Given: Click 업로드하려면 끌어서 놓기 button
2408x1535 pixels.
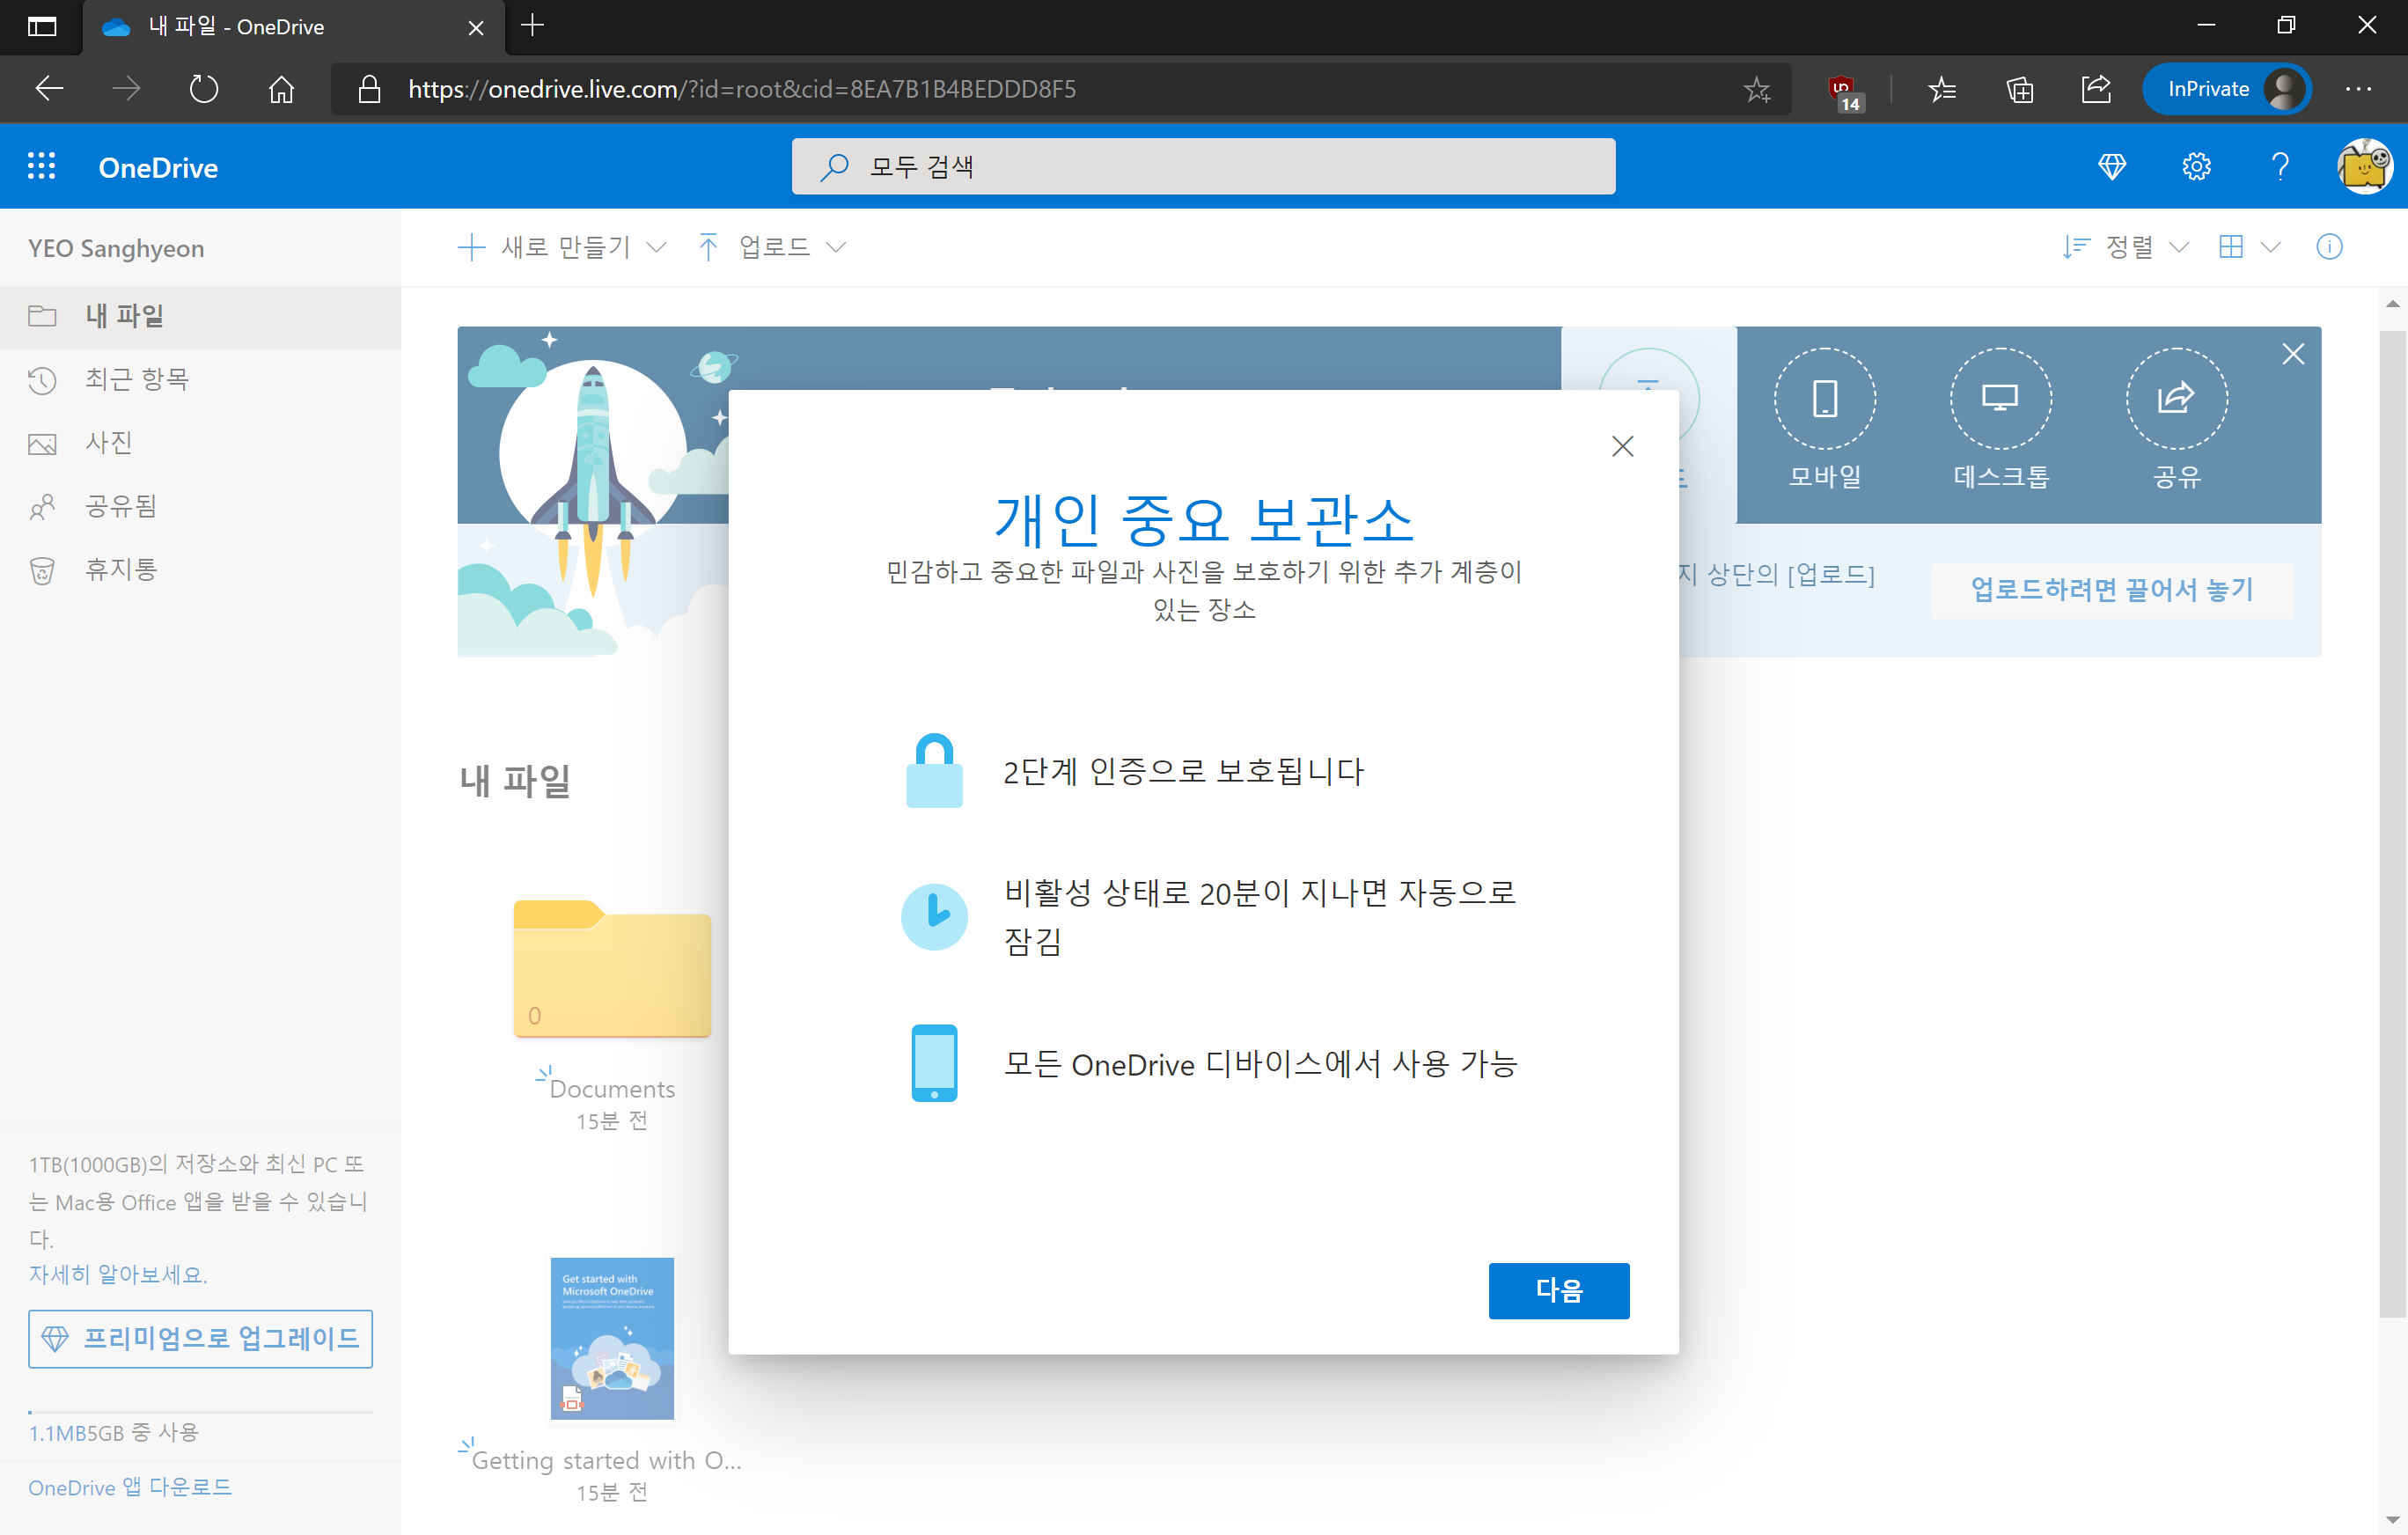Looking at the screenshot, I should tap(2111, 589).
